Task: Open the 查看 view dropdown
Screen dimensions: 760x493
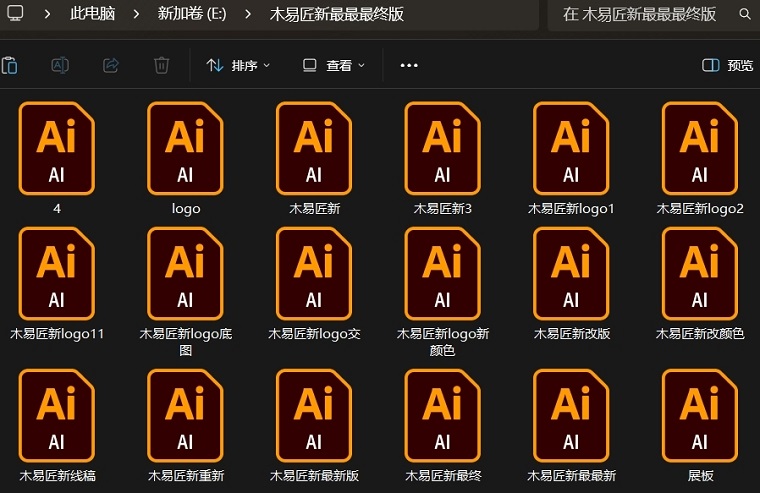Action: click(334, 65)
